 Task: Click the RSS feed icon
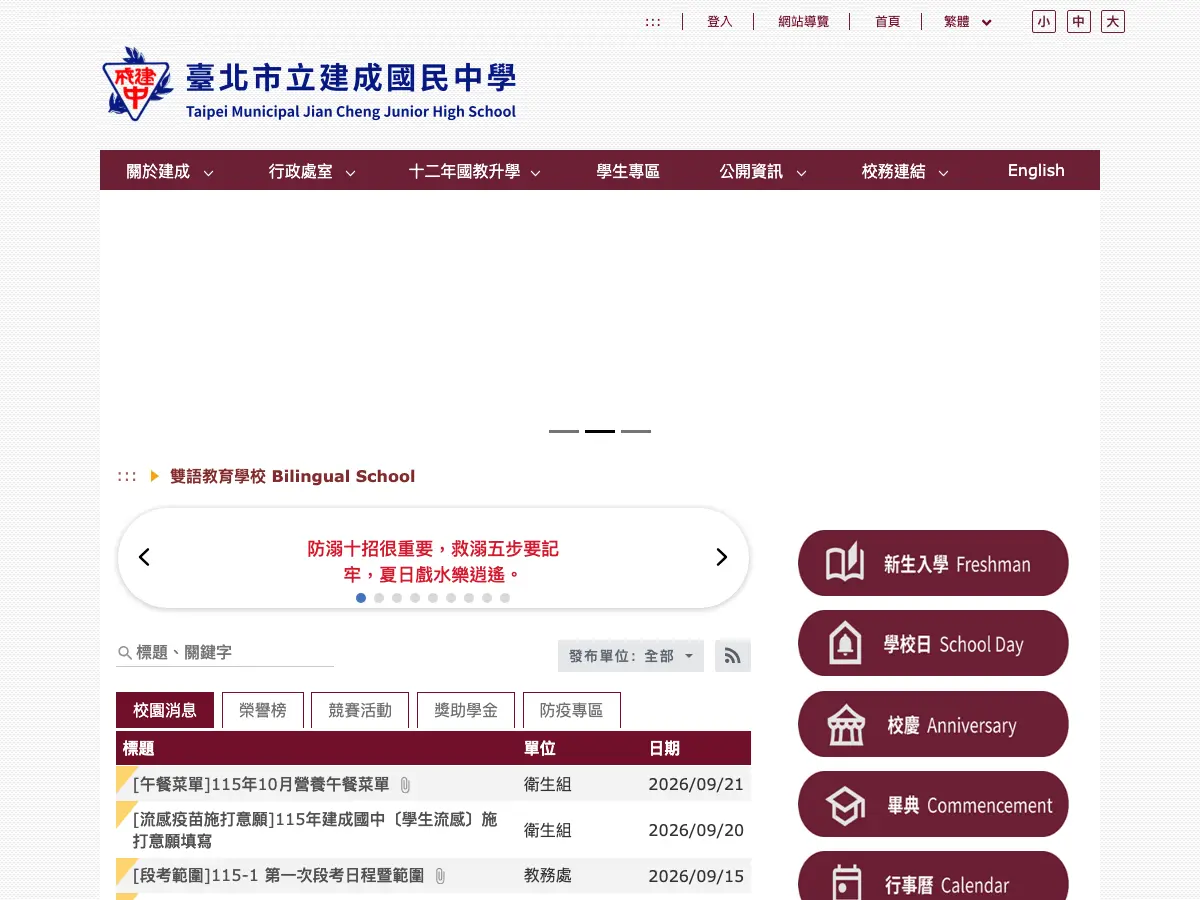coord(733,656)
